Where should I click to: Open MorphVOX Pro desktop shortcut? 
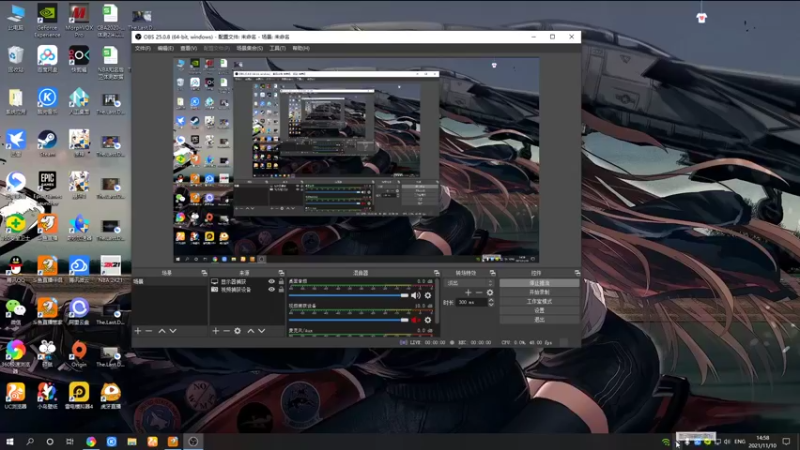(x=79, y=20)
